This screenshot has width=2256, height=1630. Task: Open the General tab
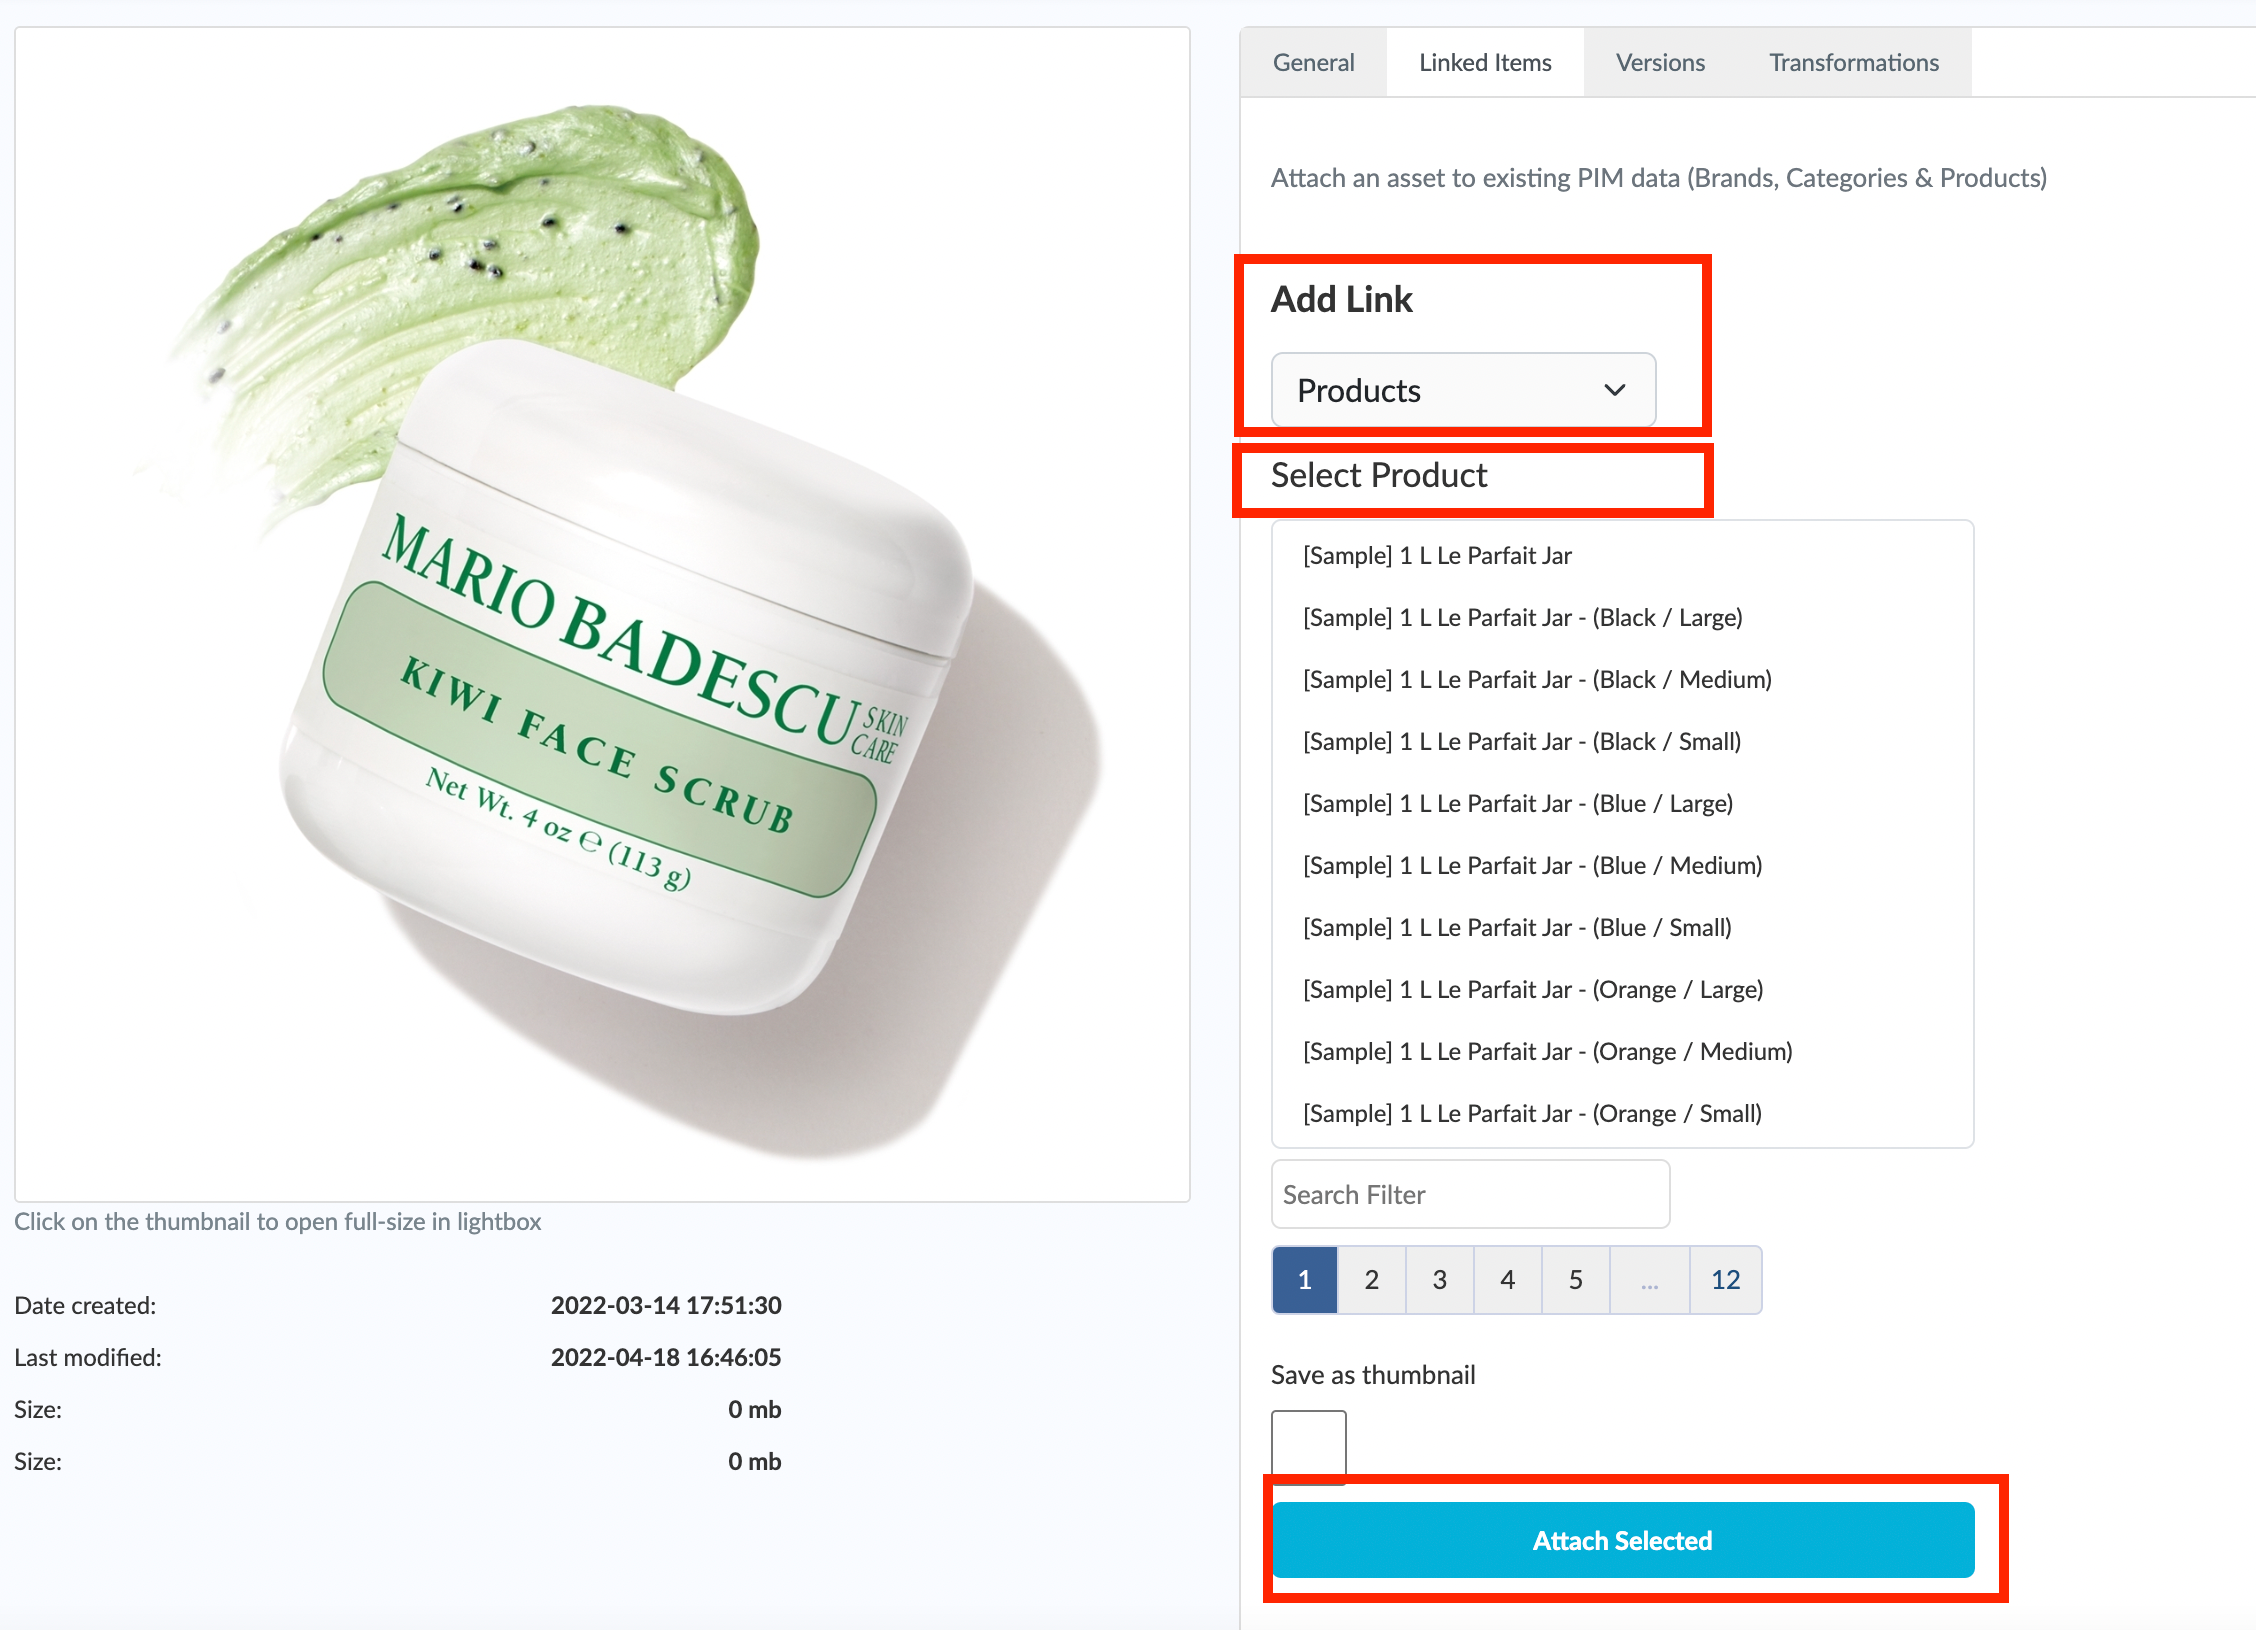click(x=1313, y=62)
